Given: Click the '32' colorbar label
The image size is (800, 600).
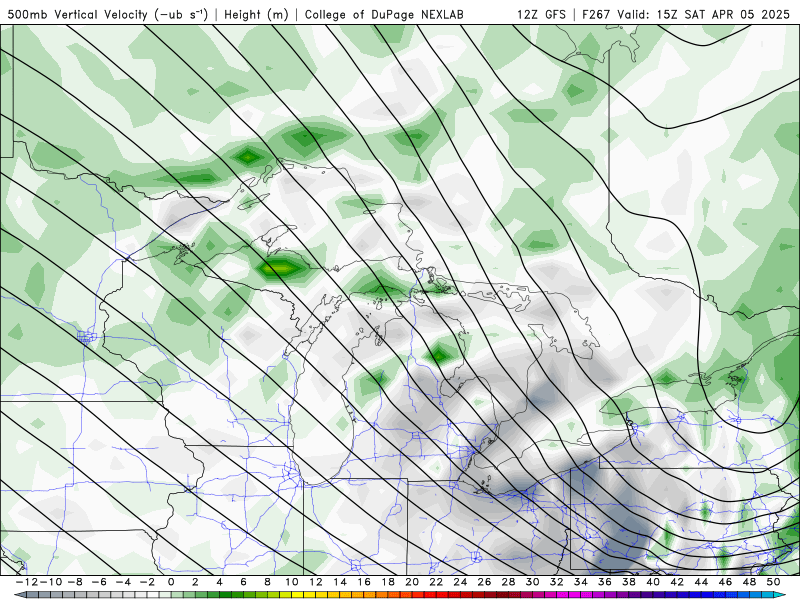Looking at the screenshot, I should (x=557, y=582).
